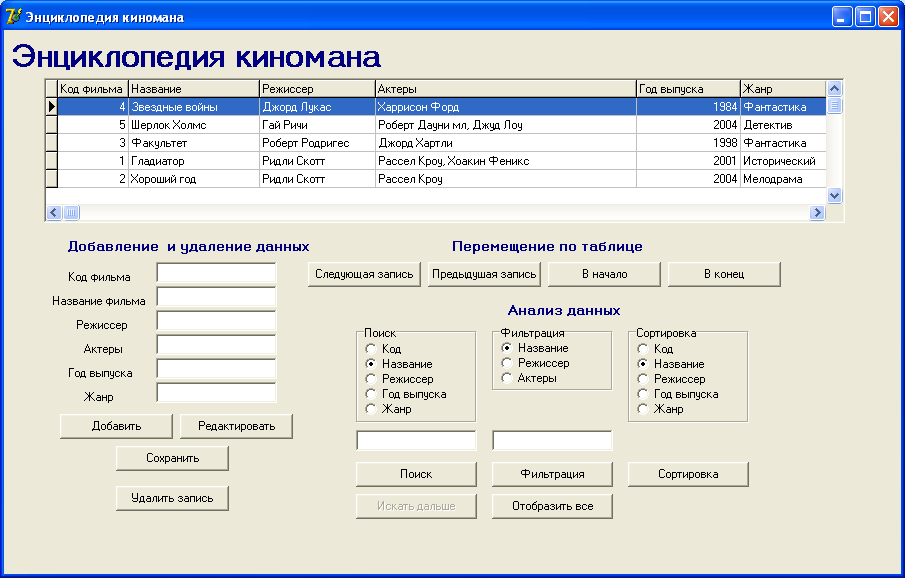Click the Название column header
The height and width of the screenshot is (578, 905).
coord(194,89)
